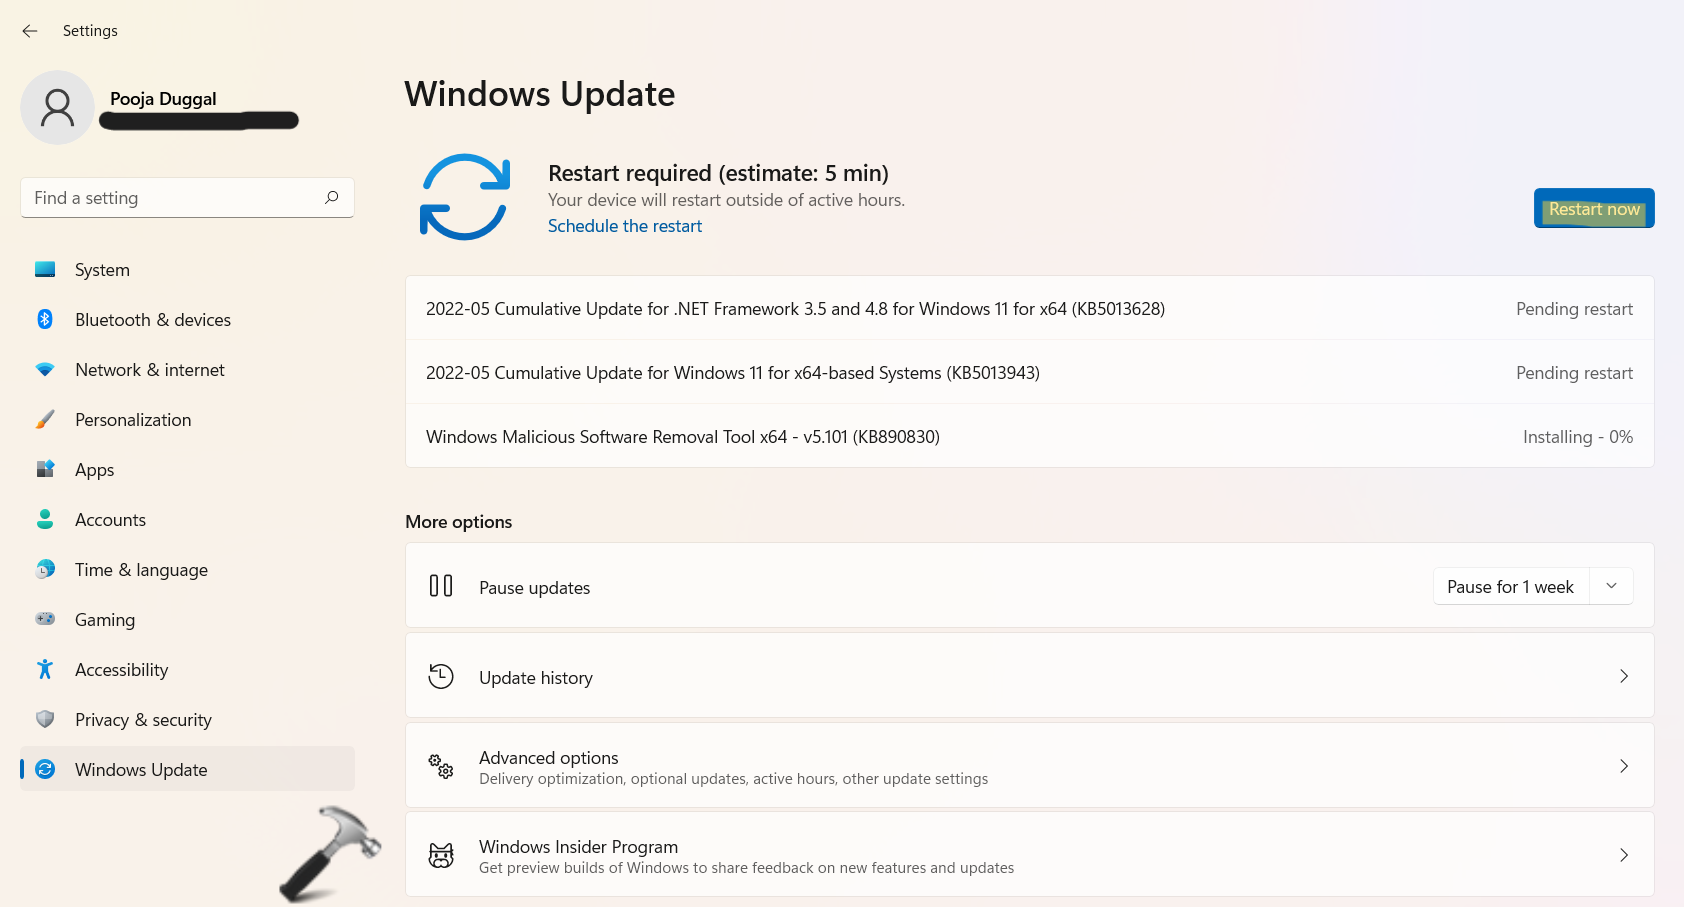Click the Accessibility figure icon
The image size is (1684, 907).
(45, 669)
